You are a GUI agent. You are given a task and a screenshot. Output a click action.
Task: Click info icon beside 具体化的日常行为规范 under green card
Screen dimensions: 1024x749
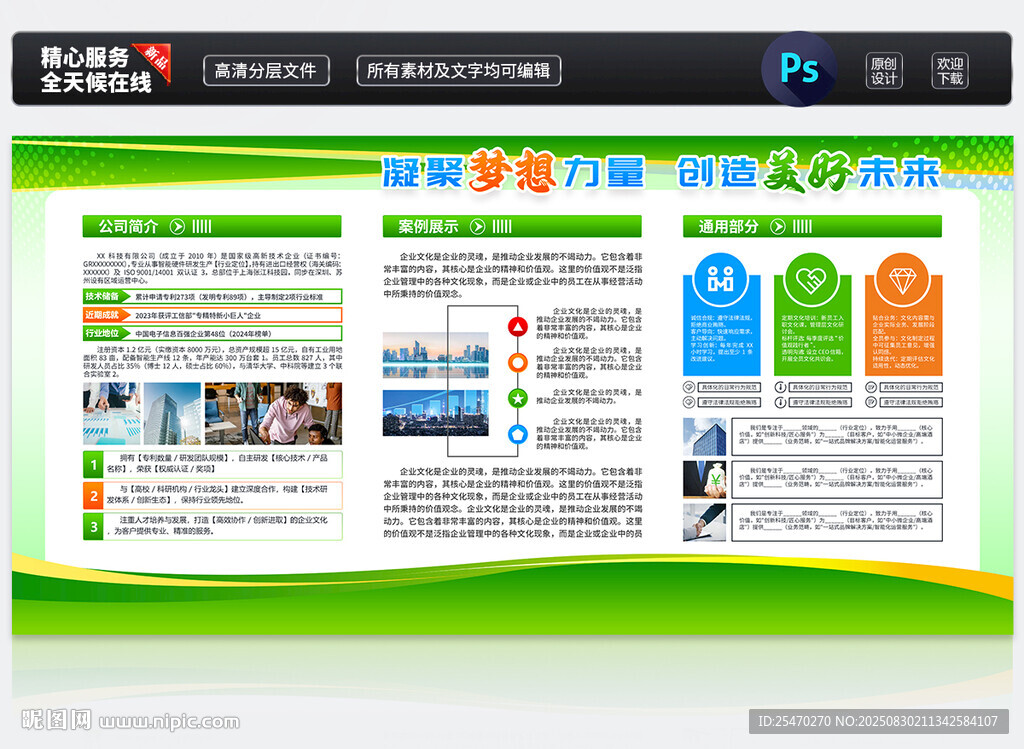[x=780, y=387]
